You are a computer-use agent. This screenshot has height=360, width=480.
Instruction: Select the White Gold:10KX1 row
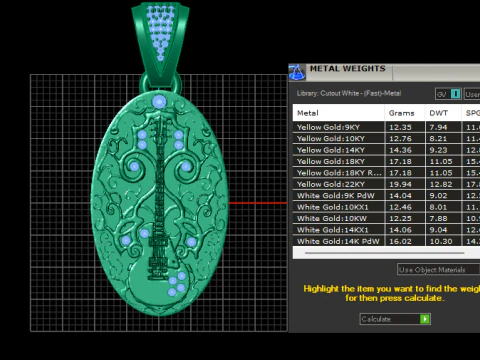point(386,207)
